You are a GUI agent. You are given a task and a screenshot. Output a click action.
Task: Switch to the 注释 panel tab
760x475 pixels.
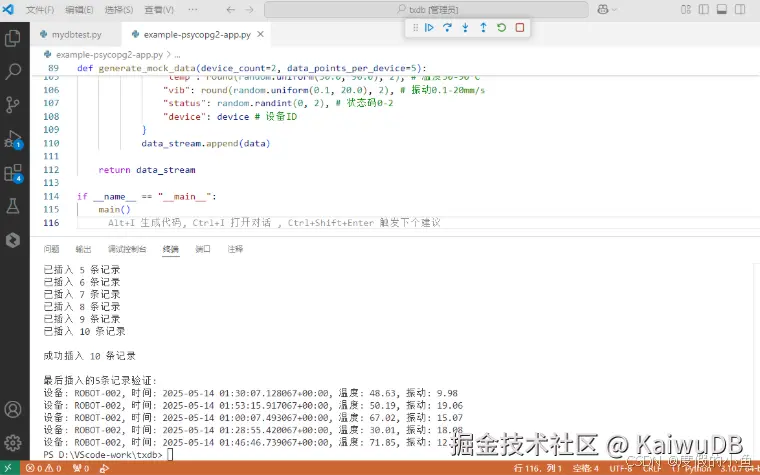pos(235,249)
